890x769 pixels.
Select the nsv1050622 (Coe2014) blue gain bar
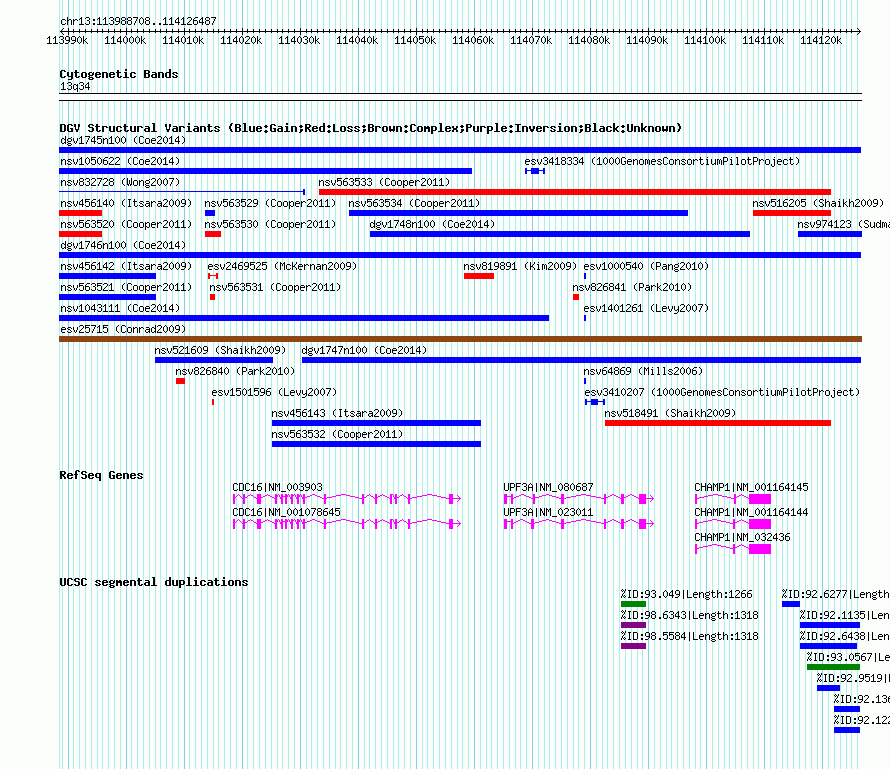[266, 171]
